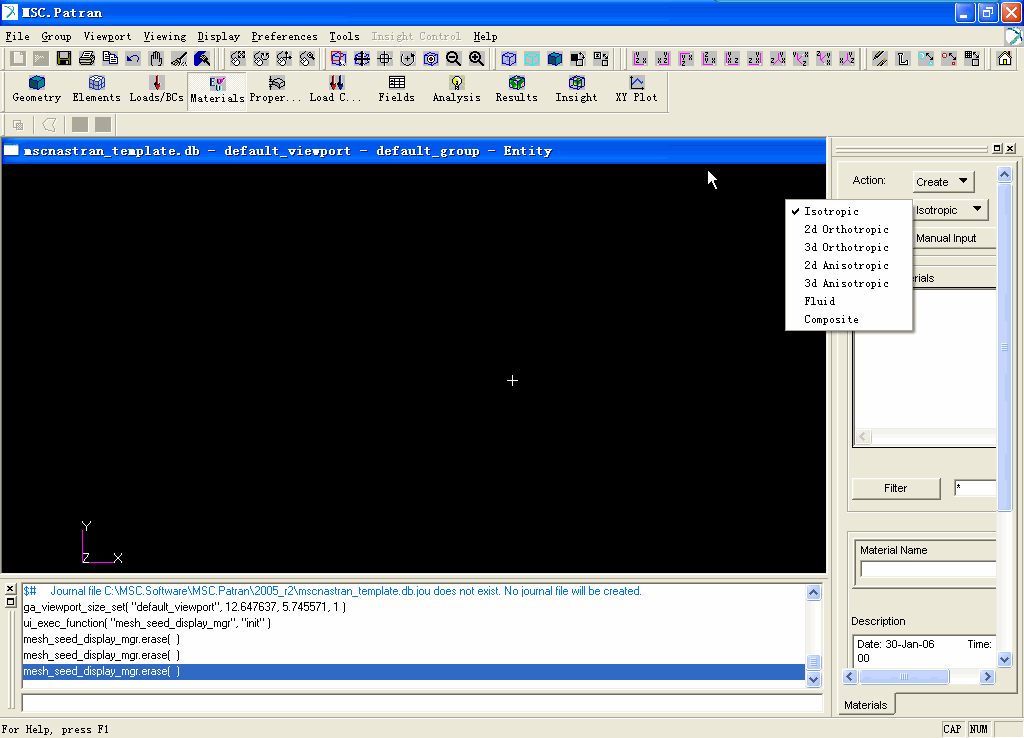
Task: Open the Help menu
Action: point(485,37)
